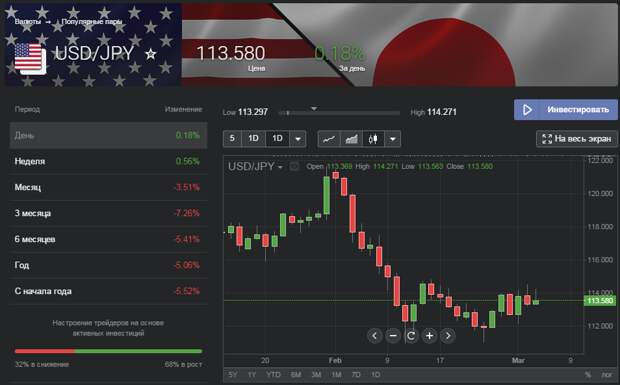Select the Неделя period row
Screen dimensions: 620x385
point(108,161)
